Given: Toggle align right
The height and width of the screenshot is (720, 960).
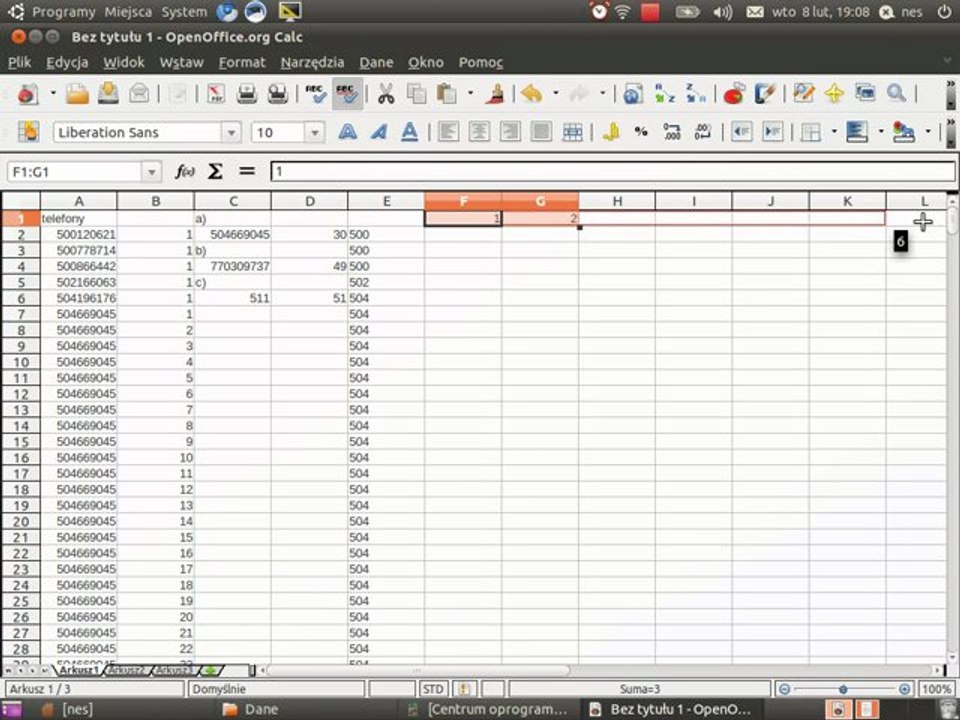Looking at the screenshot, I should (x=510, y=132).
